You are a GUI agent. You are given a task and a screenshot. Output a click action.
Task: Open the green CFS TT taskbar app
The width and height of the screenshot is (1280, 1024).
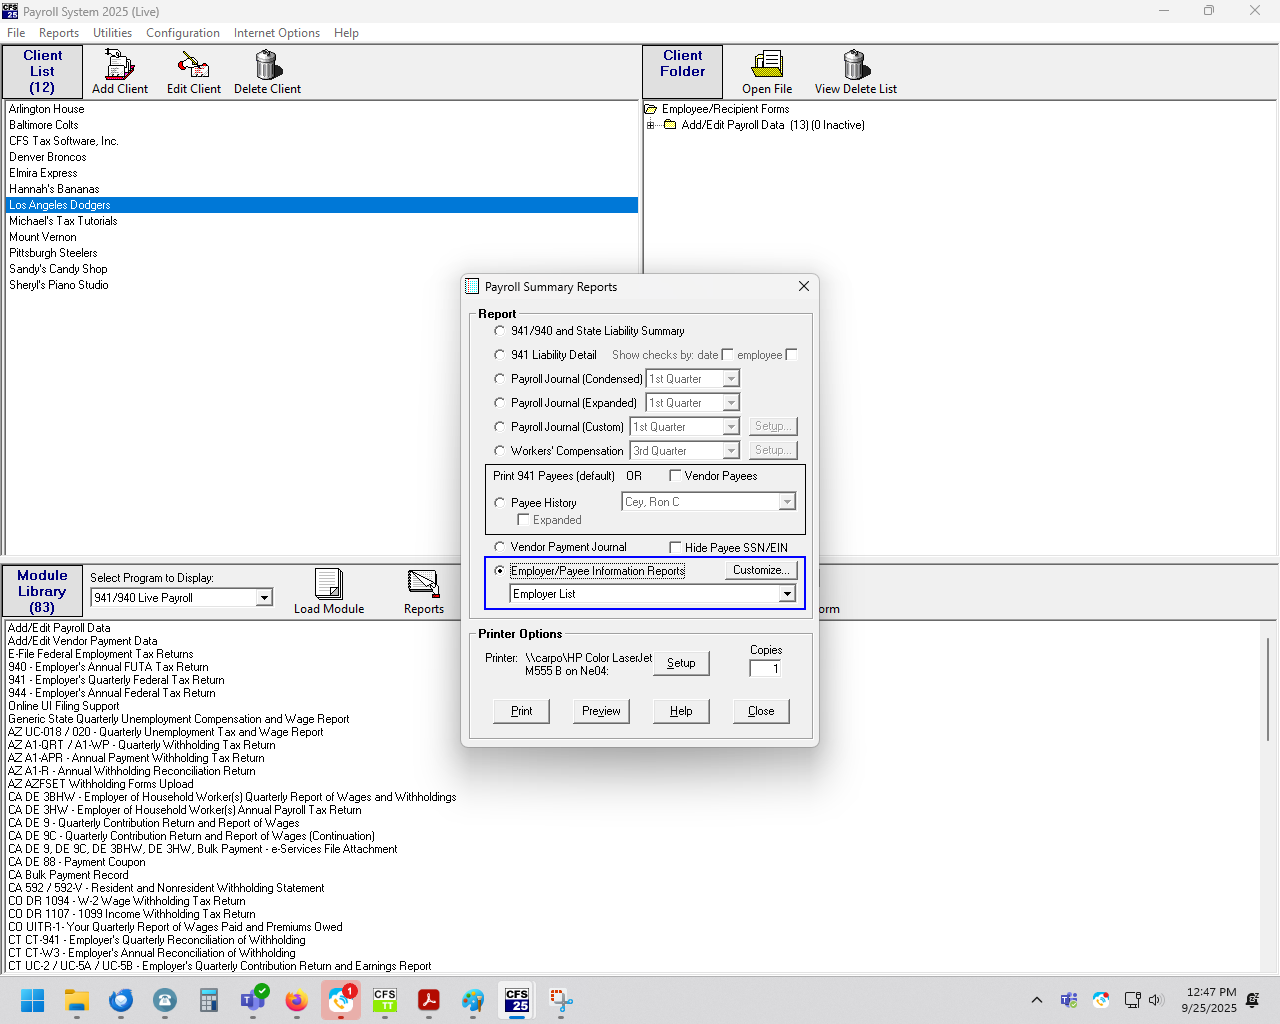385,1000
